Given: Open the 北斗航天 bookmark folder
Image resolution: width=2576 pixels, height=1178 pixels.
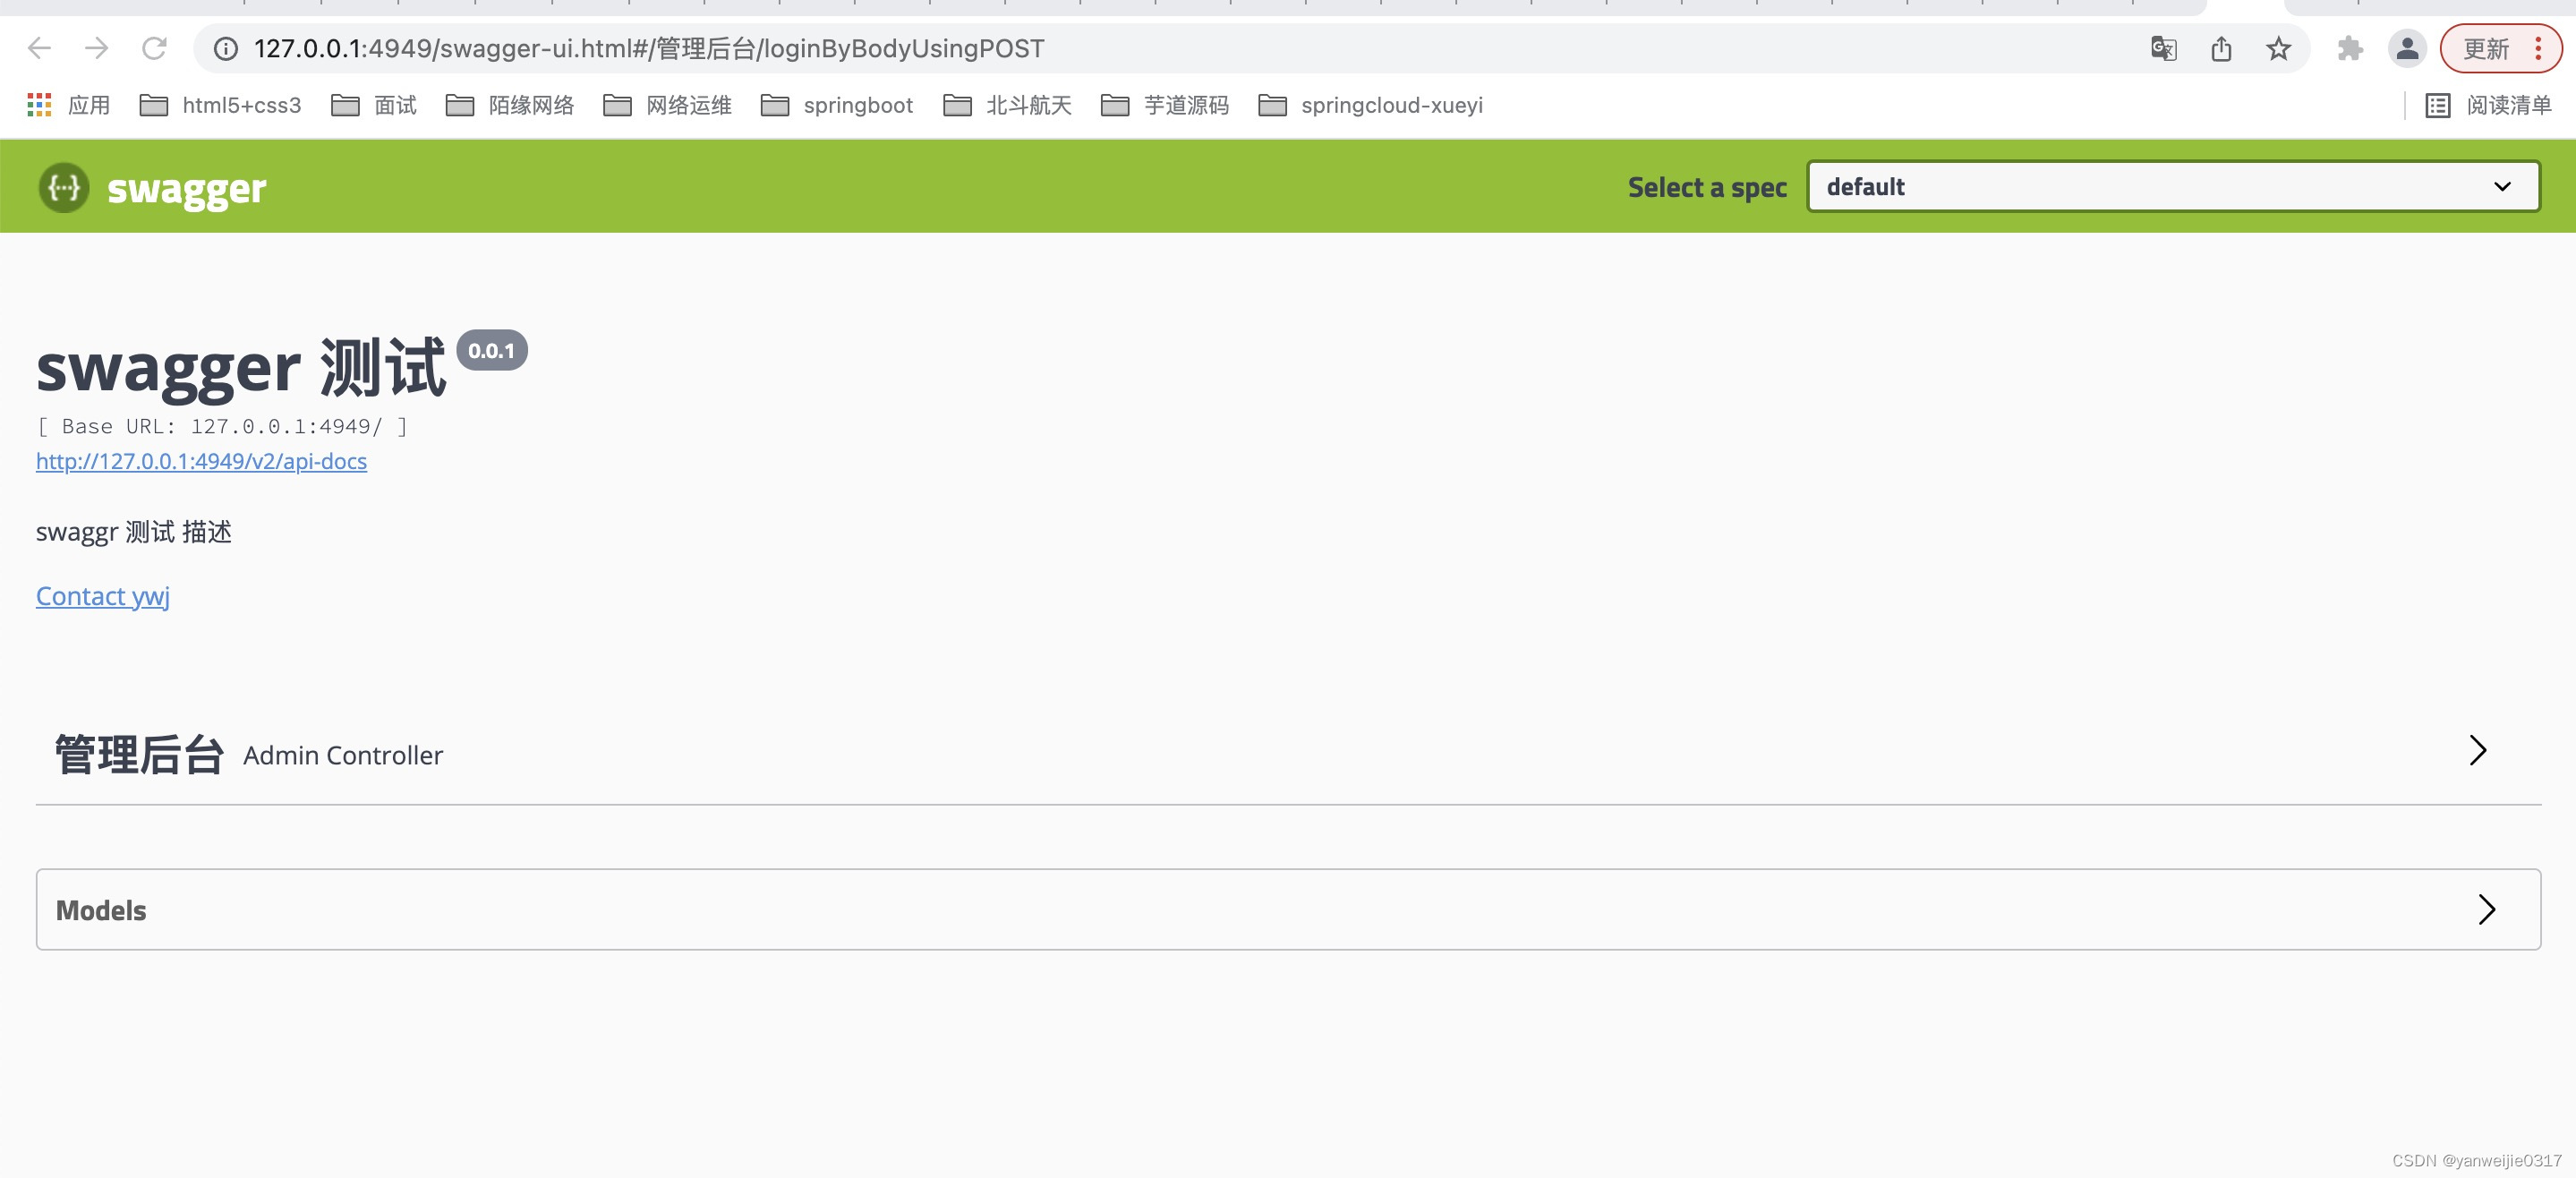Looking at the screenshot, I should [1007, 105].
